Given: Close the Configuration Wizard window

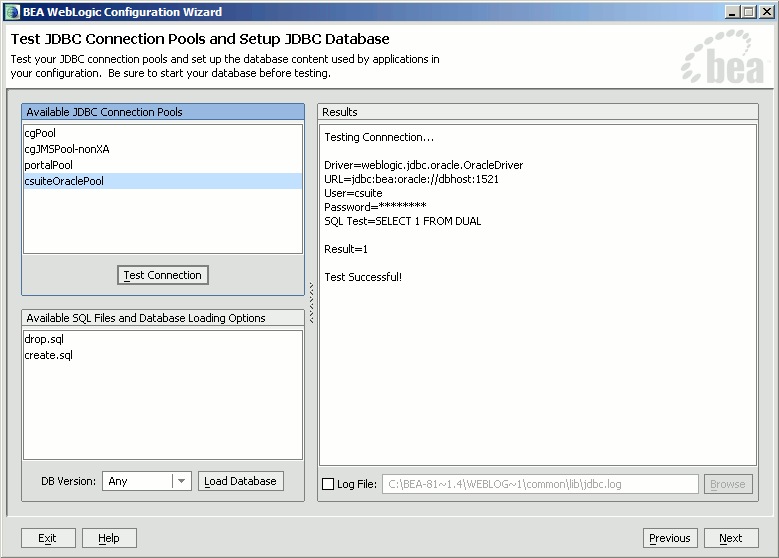Looking at the screenshot, I should [x=767, y=12].
